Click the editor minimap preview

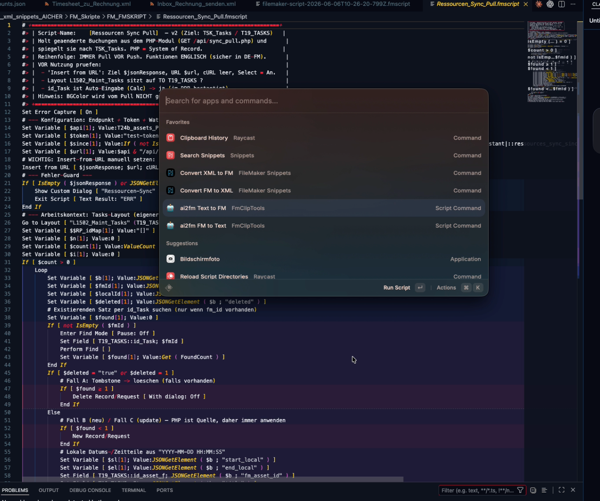[x=551, y=61]
